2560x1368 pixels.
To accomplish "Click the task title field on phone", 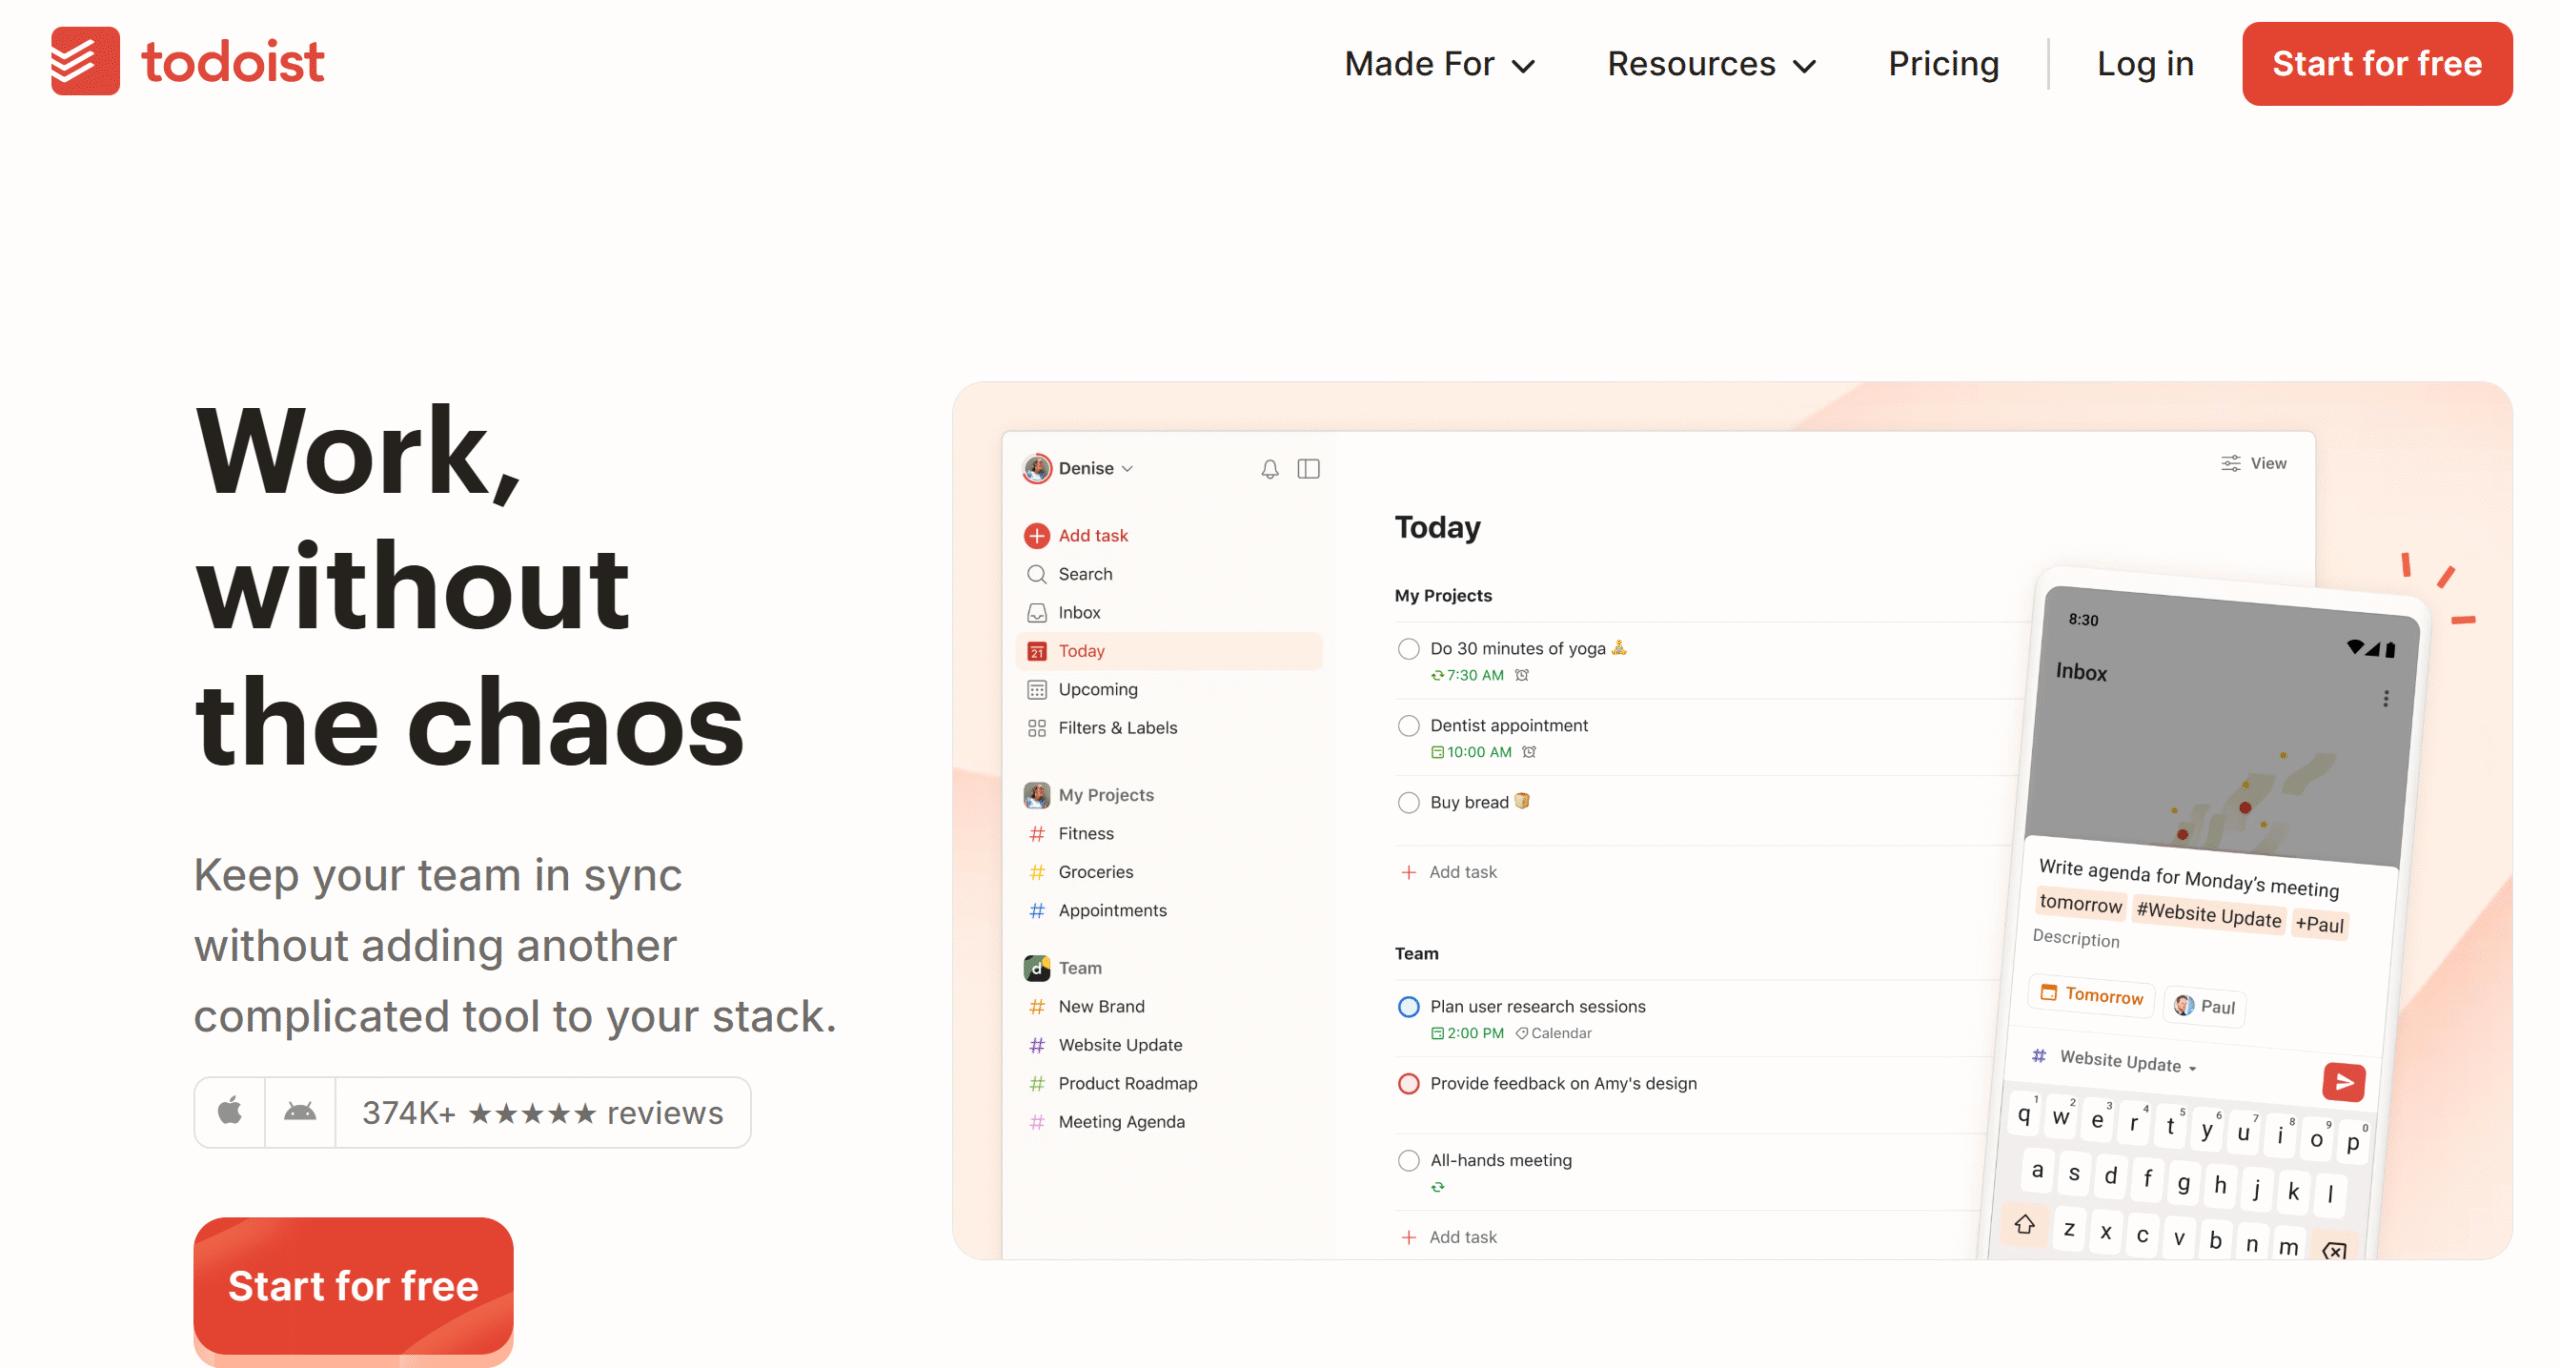I will pyautogui.click(x=2189, y=878).
